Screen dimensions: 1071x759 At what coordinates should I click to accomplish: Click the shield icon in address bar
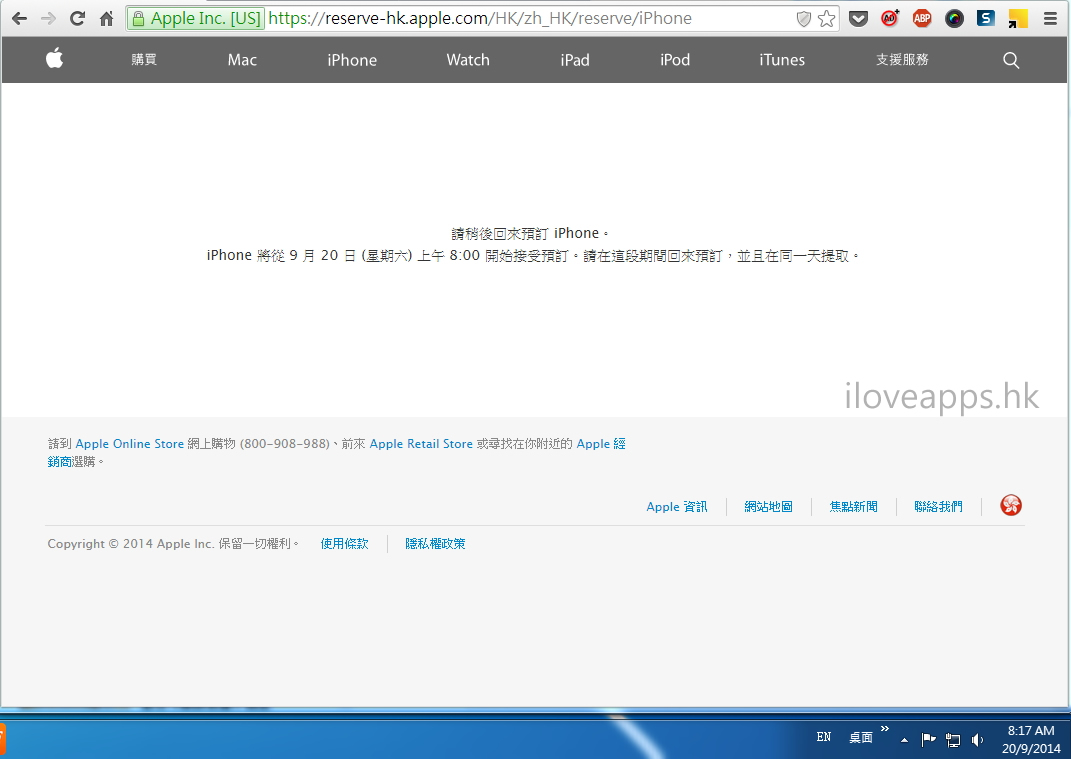click(x=804, y=19)
